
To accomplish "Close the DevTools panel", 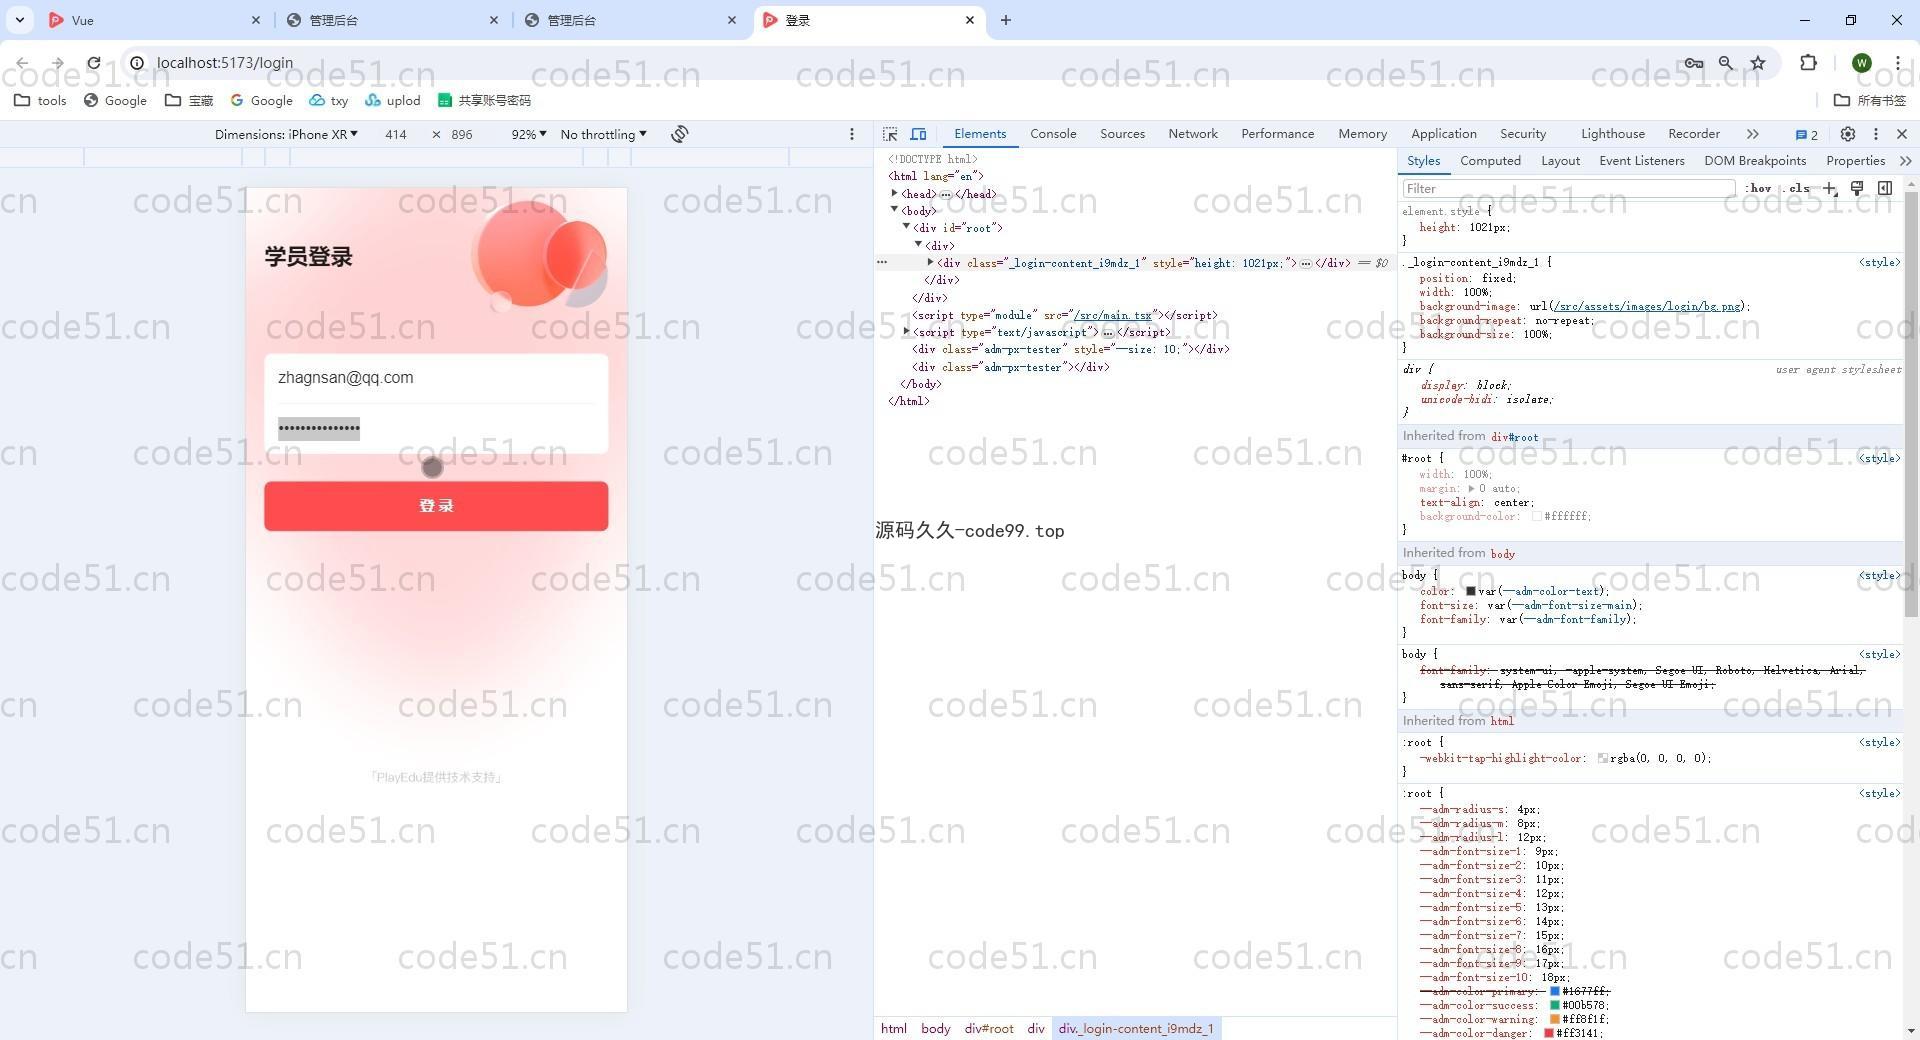I will point(1902,134).
